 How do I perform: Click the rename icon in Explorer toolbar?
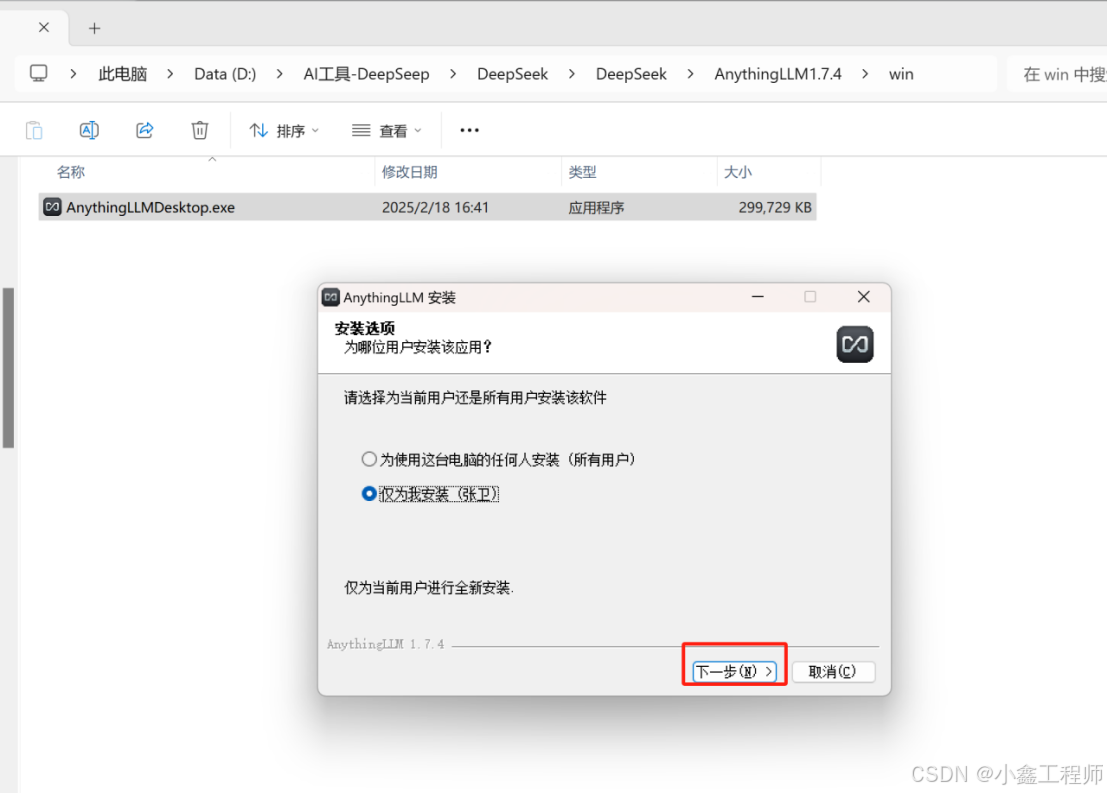coord(89,131)
